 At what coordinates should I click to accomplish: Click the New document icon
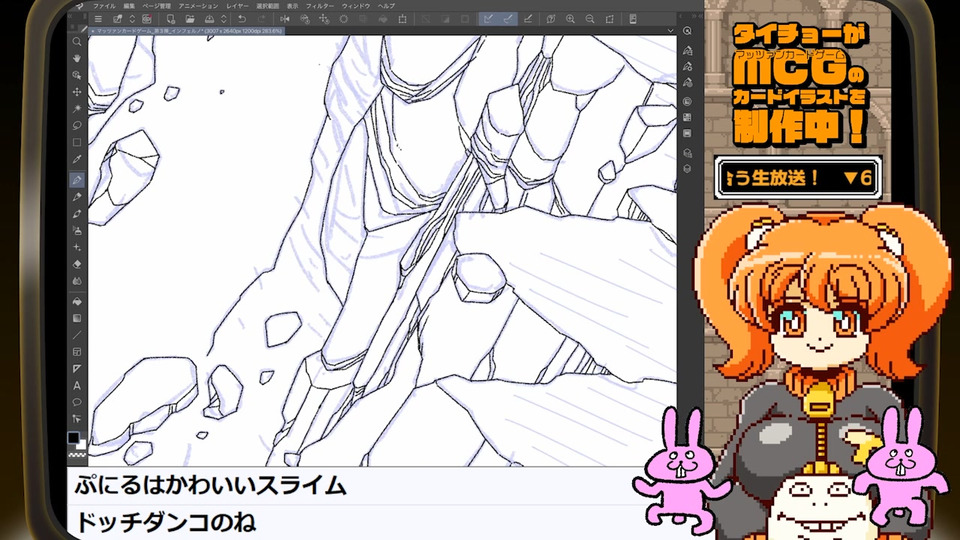(x=171, y=20)
